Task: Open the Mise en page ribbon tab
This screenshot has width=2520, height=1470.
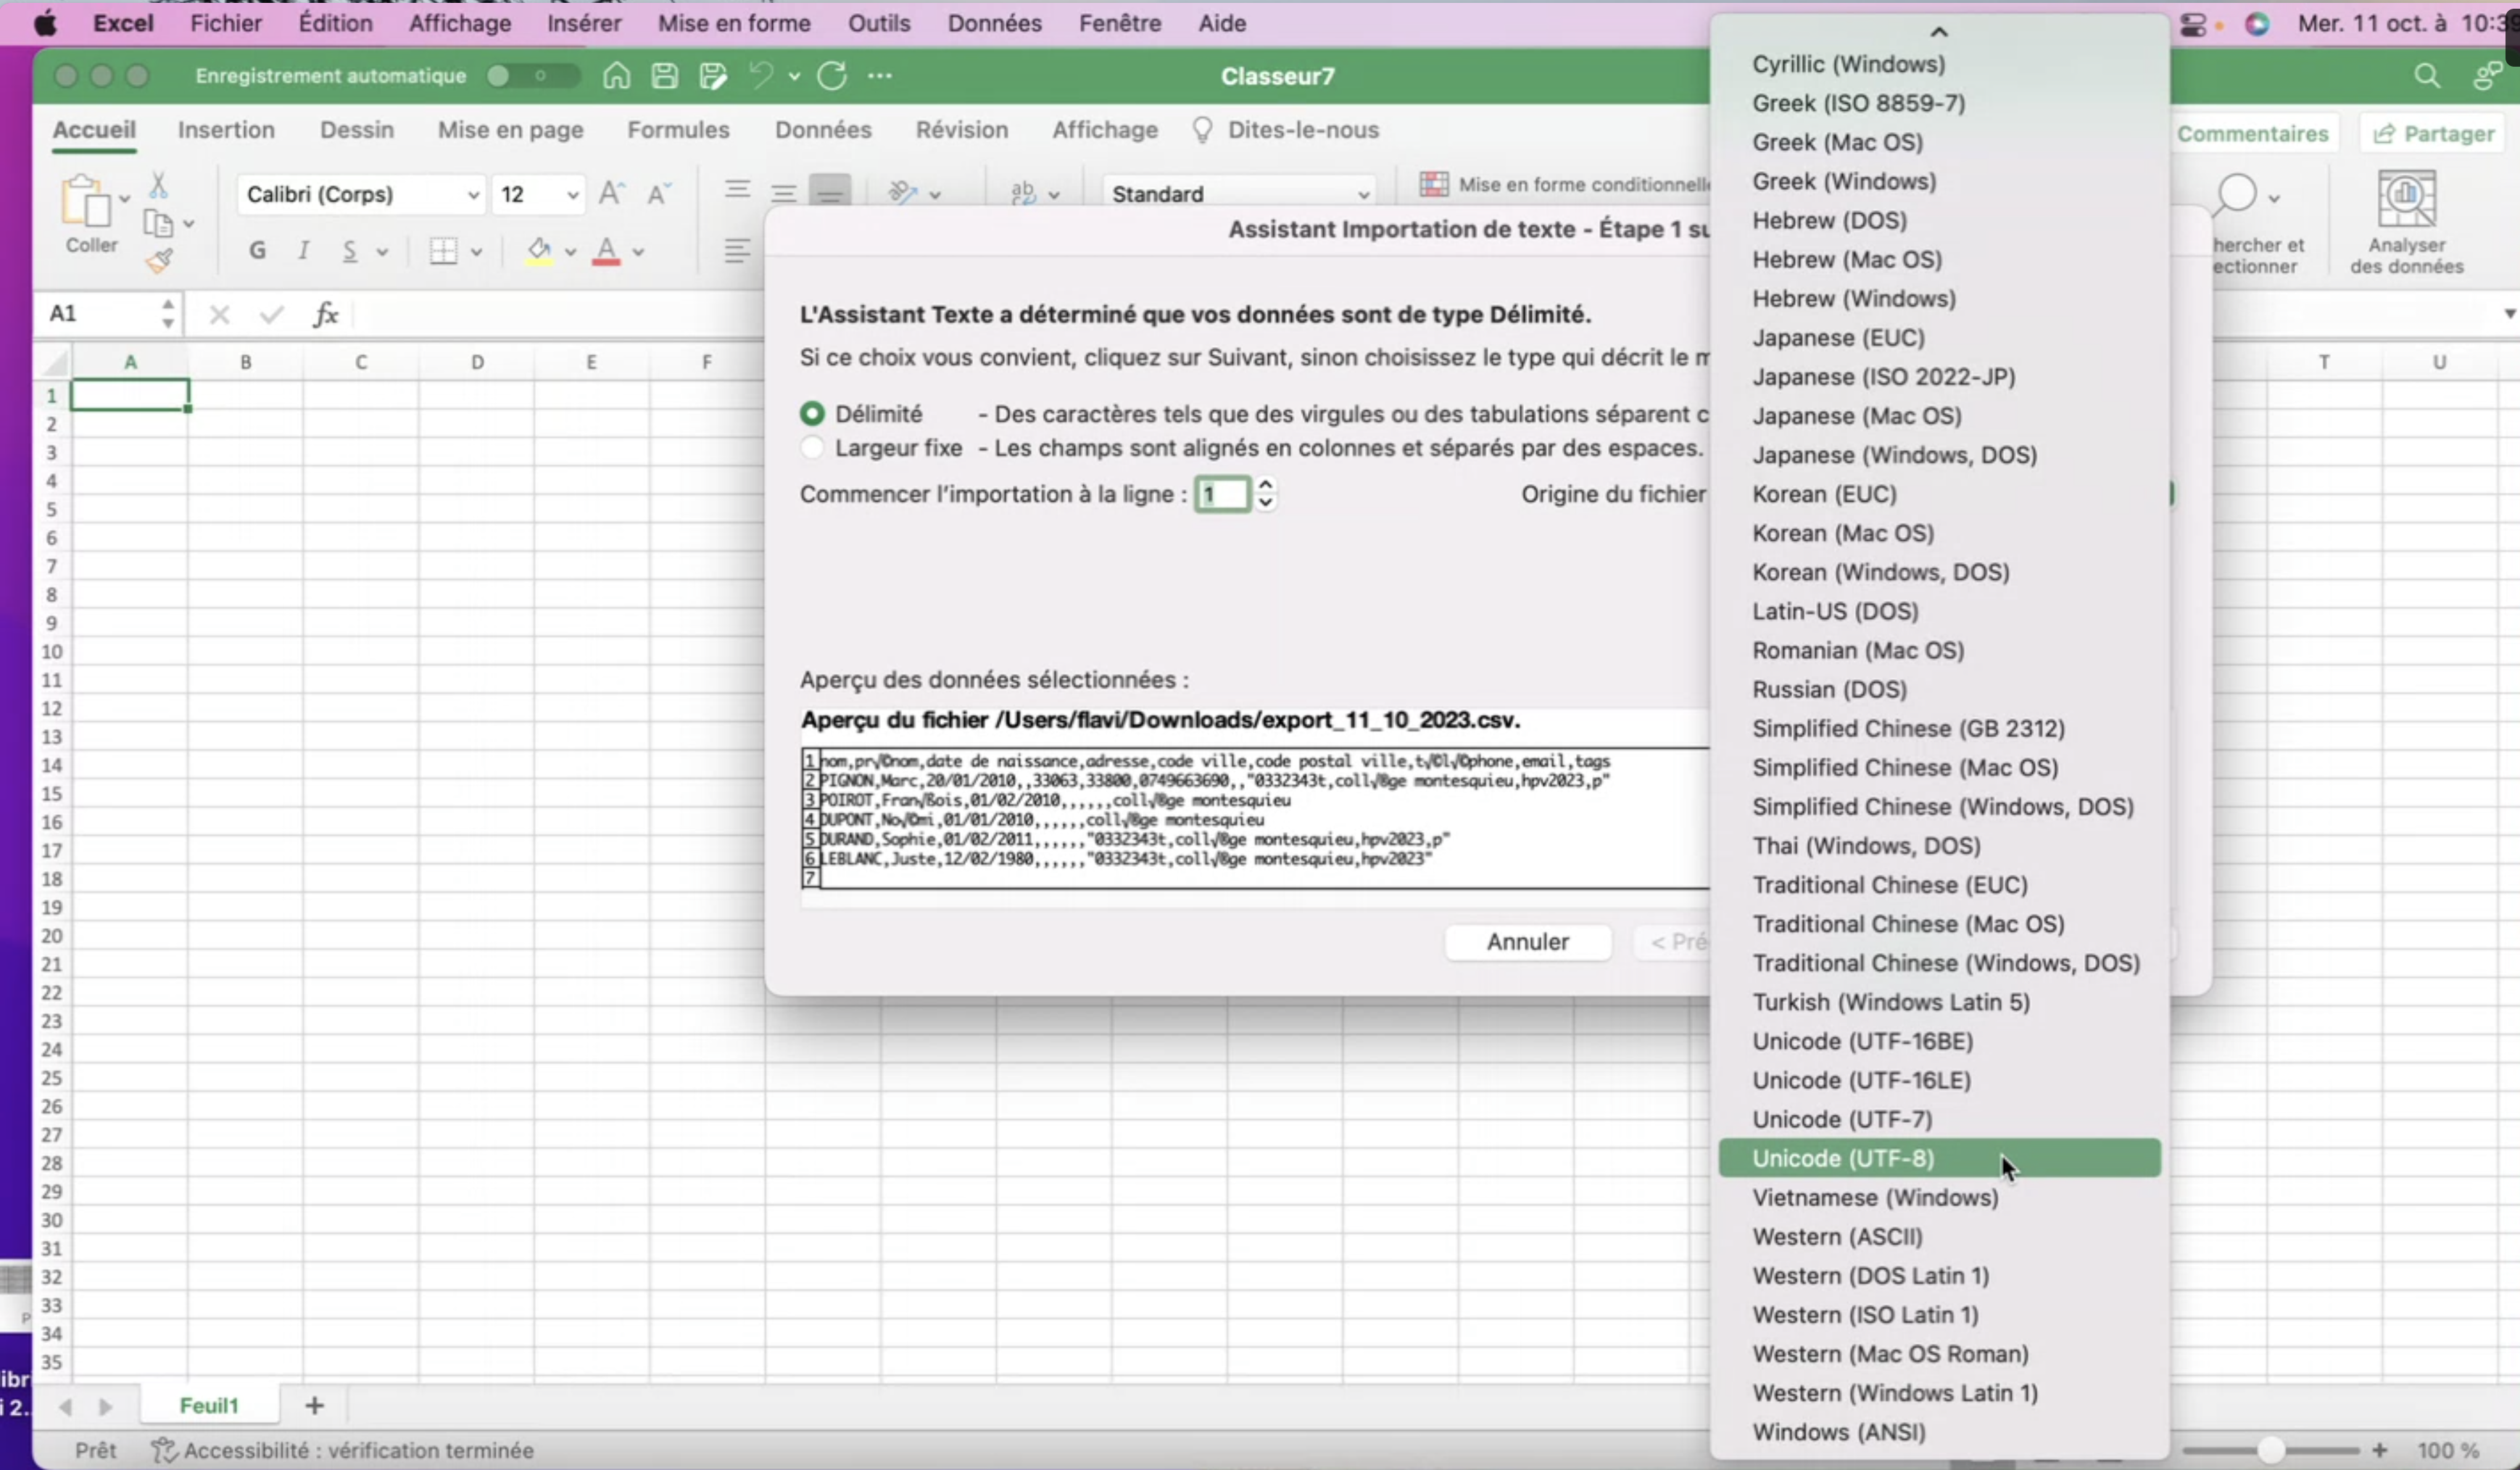Action: pyautogui.click(x=511, y=130)
